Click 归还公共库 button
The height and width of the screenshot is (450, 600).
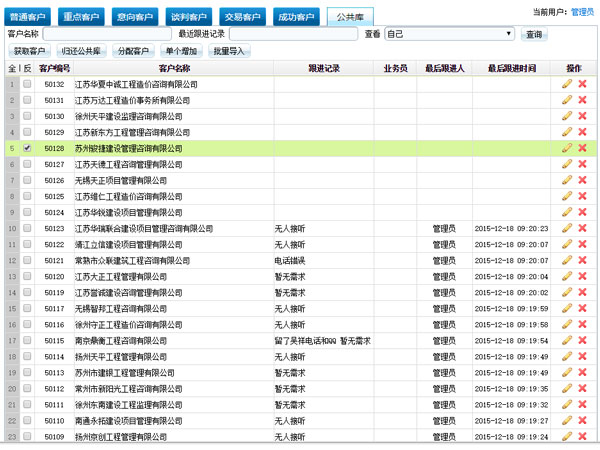pyautogui.click(x=81, y=51)
